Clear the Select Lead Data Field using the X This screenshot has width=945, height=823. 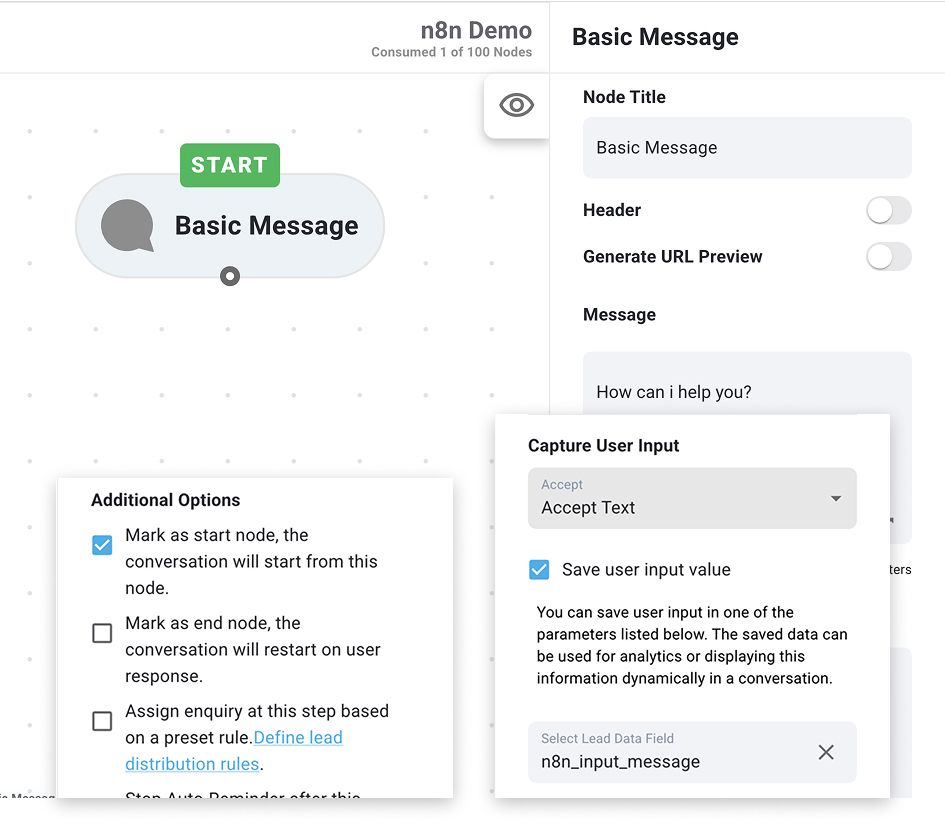(x=826, y=753)
